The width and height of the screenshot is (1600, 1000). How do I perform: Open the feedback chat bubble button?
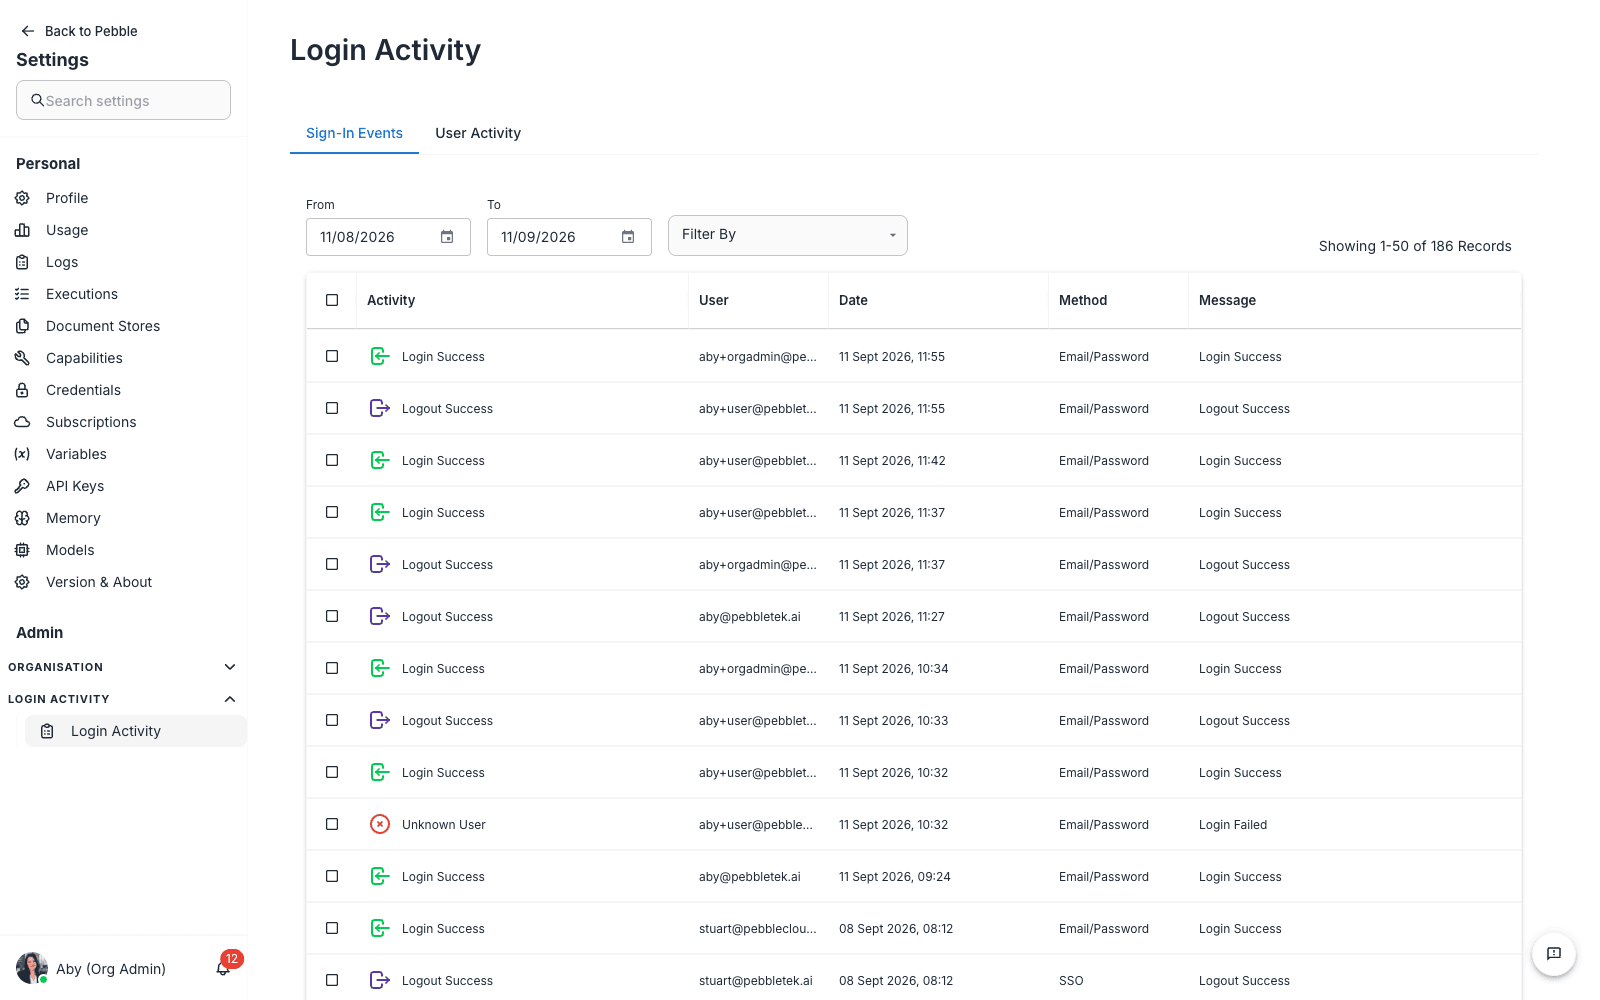[1554, 953]
